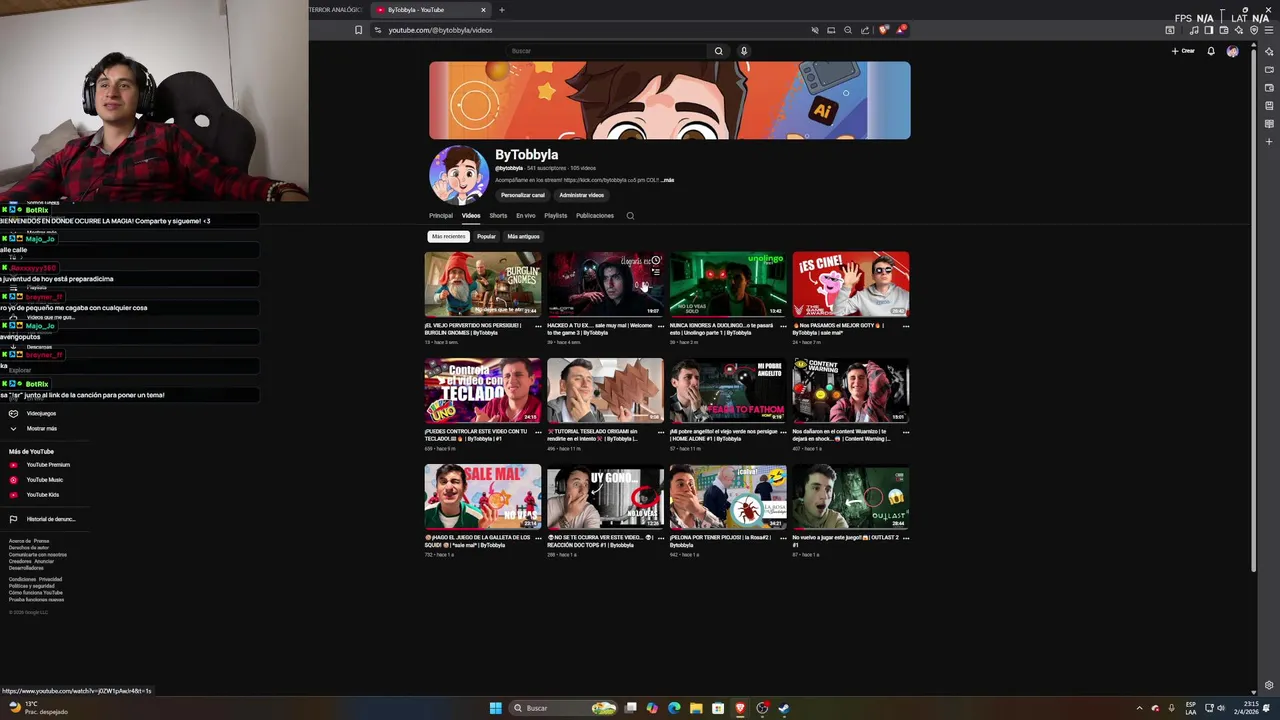
Task: Open the Fears to Fathom video thumbnail
Action: [x=728, y=390]
